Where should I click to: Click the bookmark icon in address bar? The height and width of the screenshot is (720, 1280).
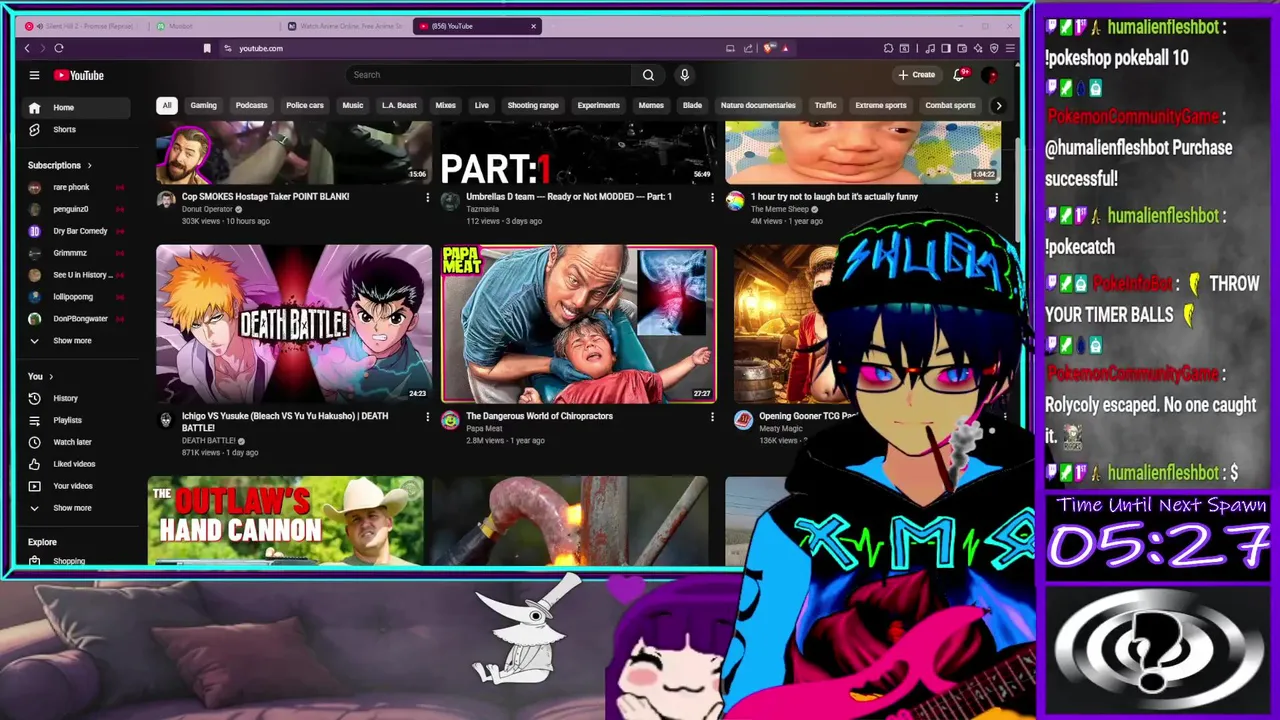pos(207,48)
